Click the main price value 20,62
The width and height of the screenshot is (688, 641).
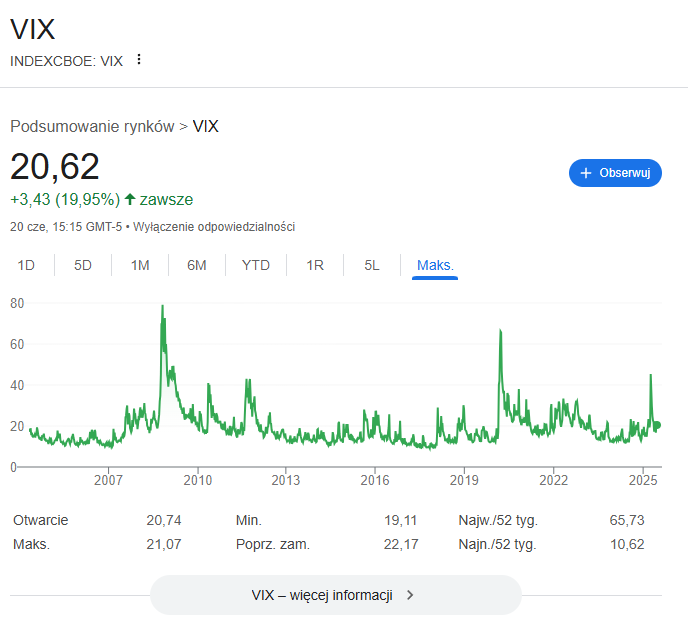click(55, 167)
